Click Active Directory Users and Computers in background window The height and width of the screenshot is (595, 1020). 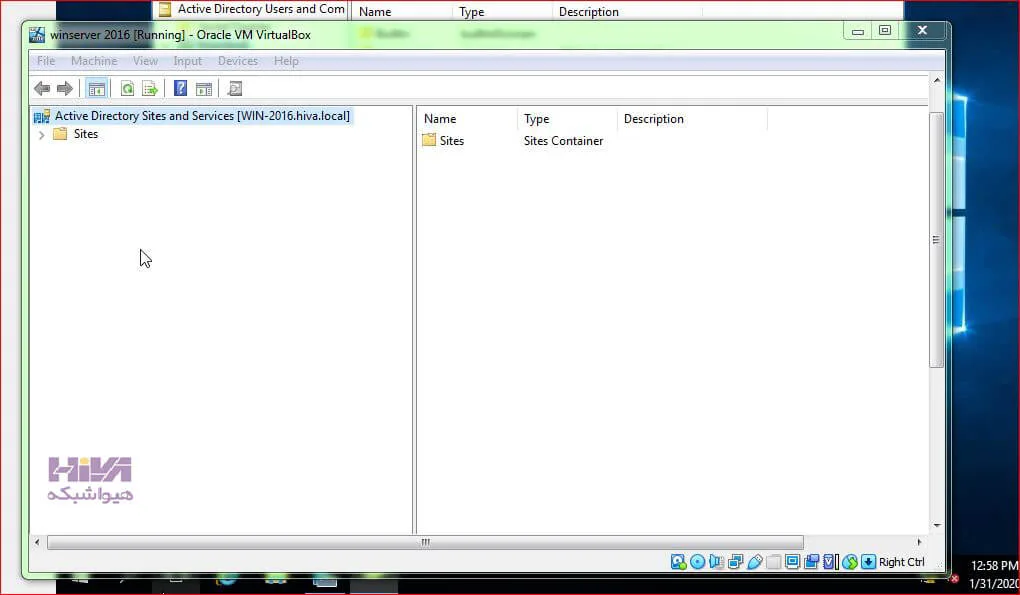[262, 9]
